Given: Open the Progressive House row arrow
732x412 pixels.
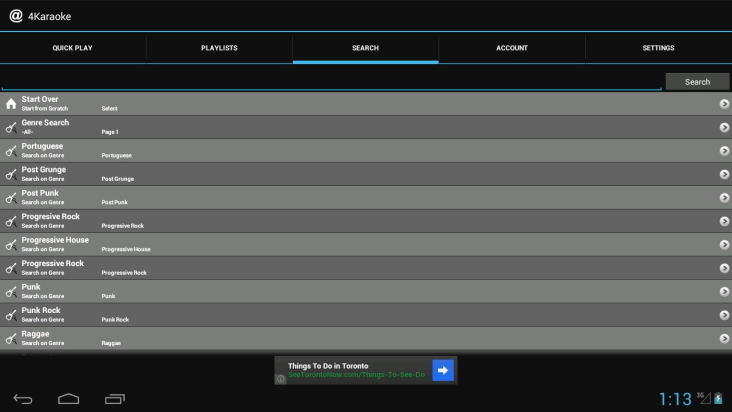Looking at the screenshot, I should click(724, 244).
